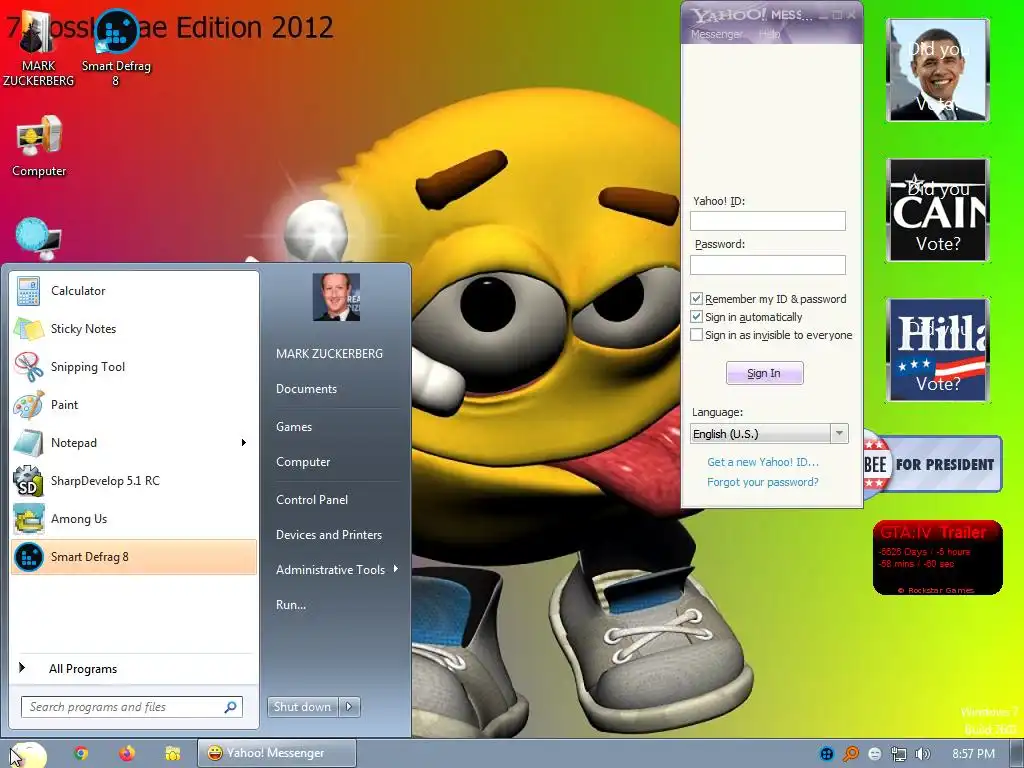Open Notepad from the Start menu
The height and width of the screenshot is (768, 1024).
(124, 443)
